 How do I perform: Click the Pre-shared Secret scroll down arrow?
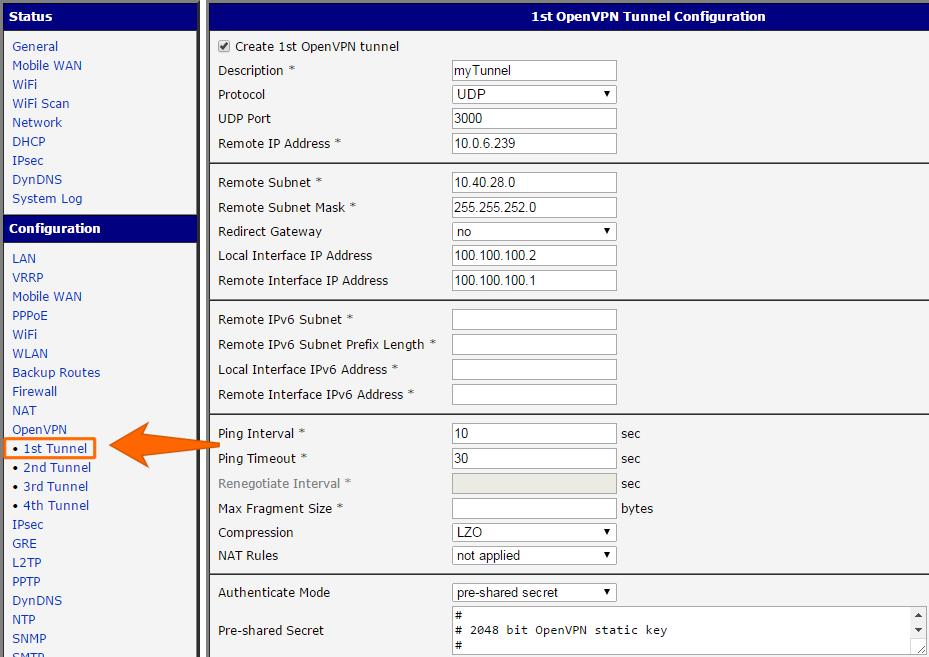point(918,630)
